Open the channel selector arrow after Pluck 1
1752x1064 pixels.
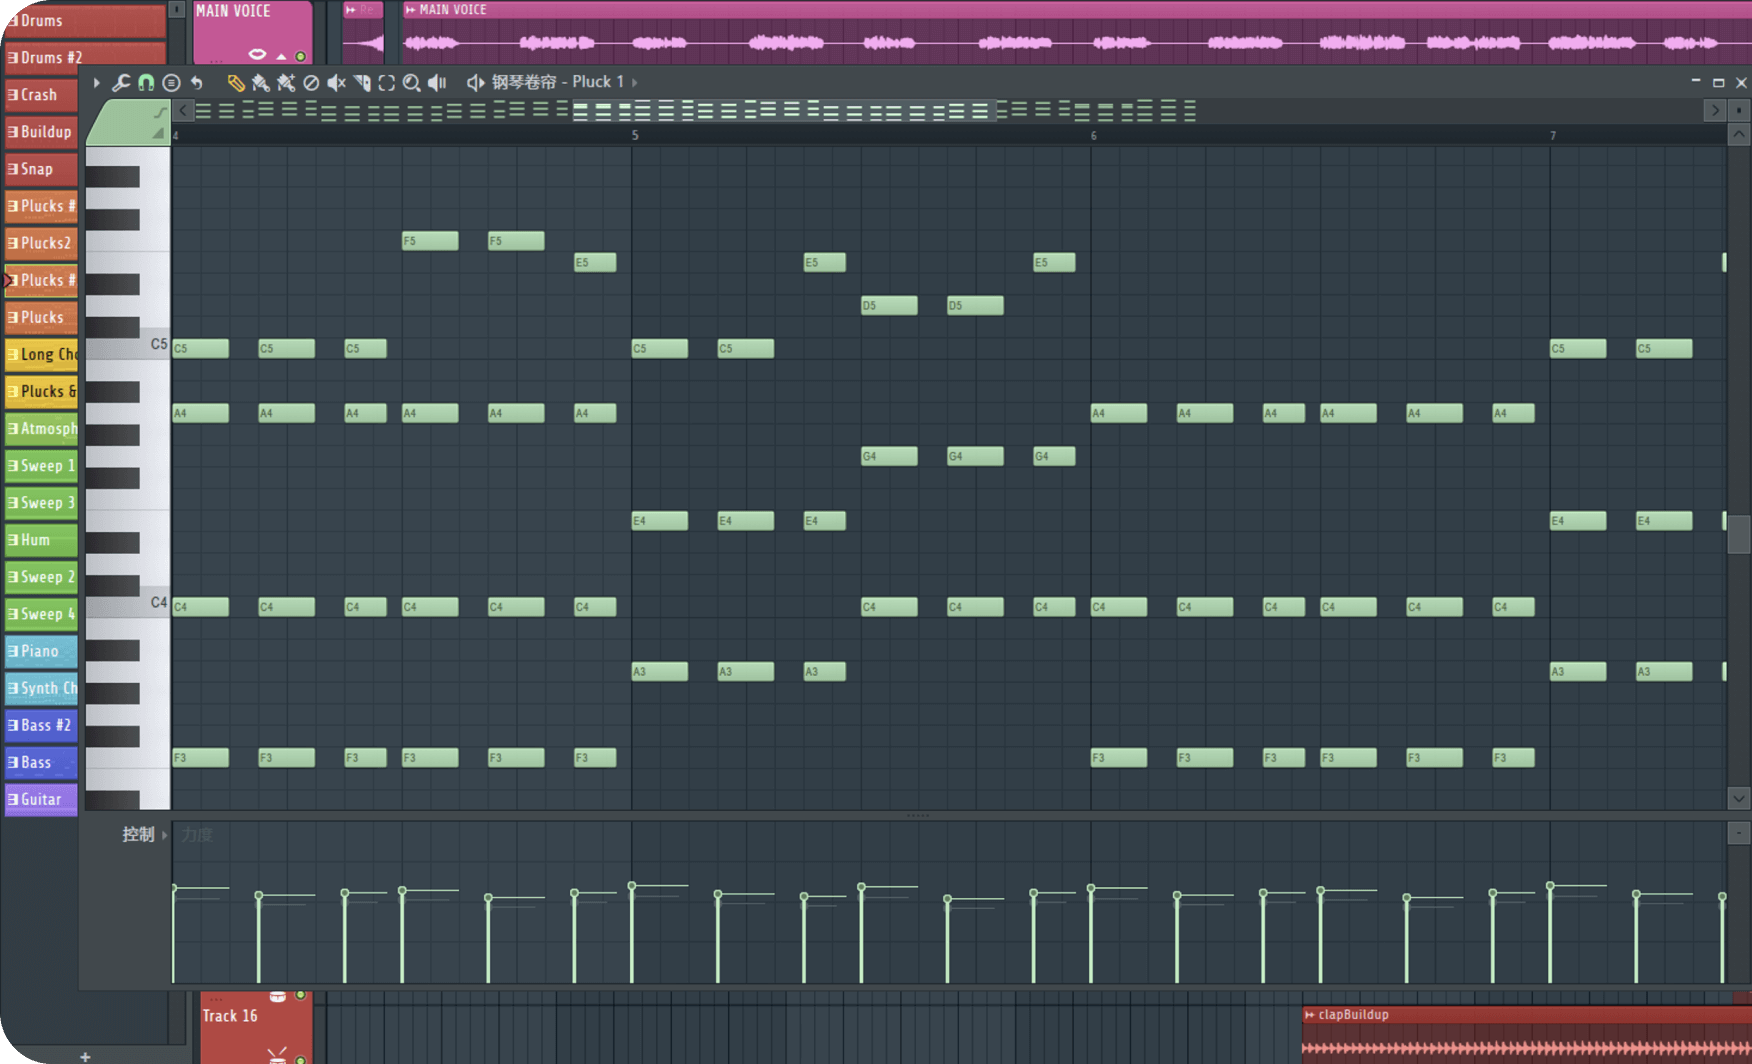click(635, 82)
